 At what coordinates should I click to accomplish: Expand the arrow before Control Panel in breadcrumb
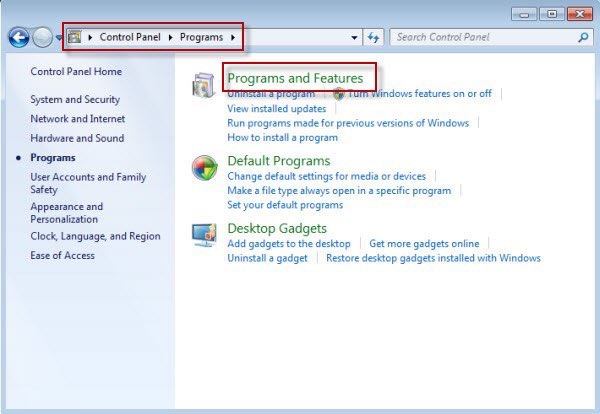click(x=90, y=37)
